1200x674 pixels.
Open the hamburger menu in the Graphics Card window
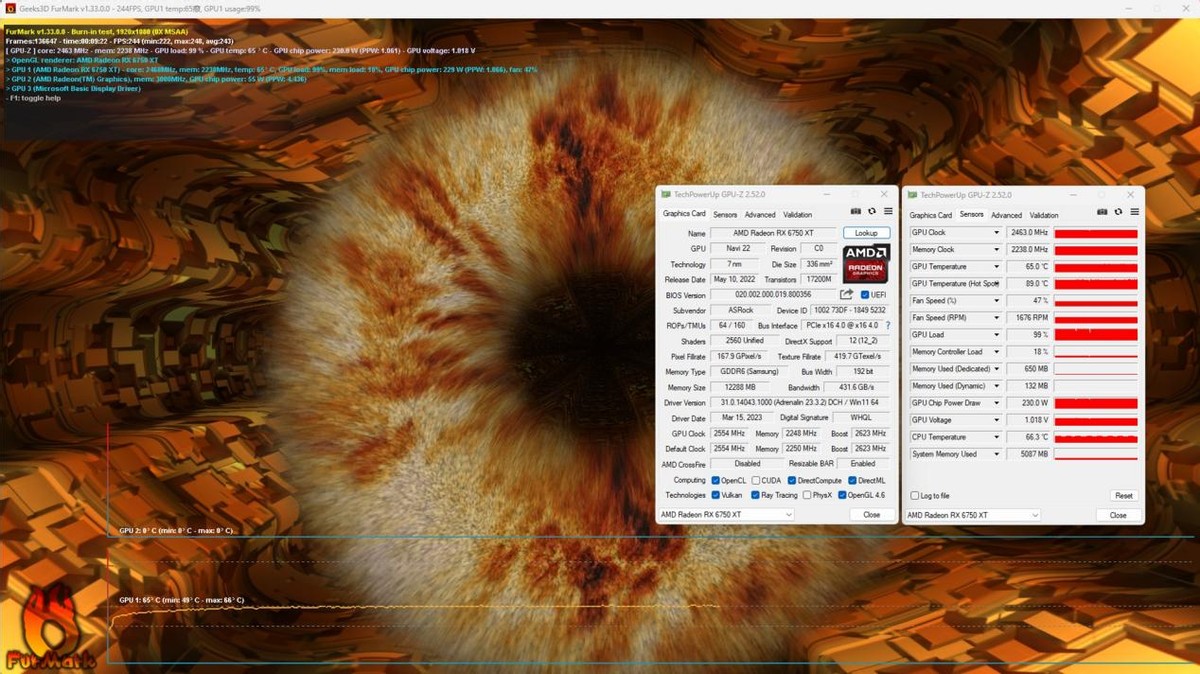(x=887, y=212)
